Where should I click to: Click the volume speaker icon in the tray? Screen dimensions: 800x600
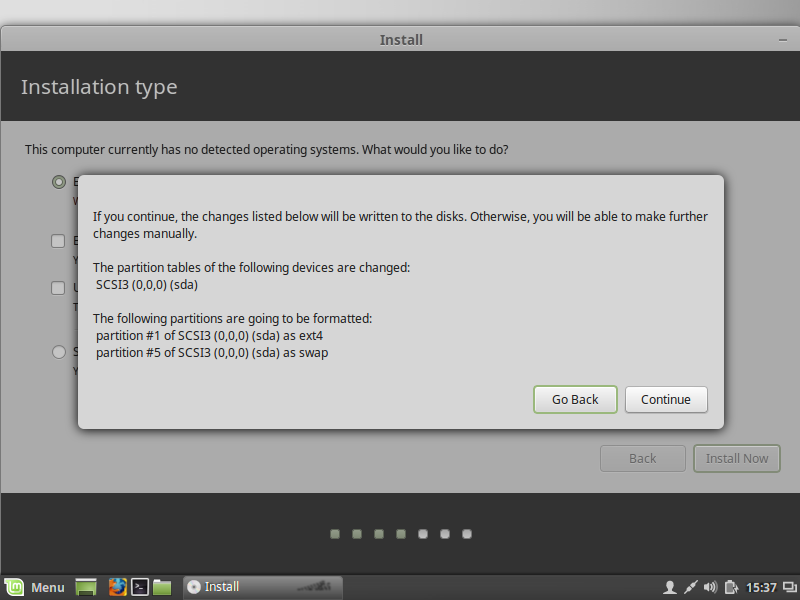710,588
